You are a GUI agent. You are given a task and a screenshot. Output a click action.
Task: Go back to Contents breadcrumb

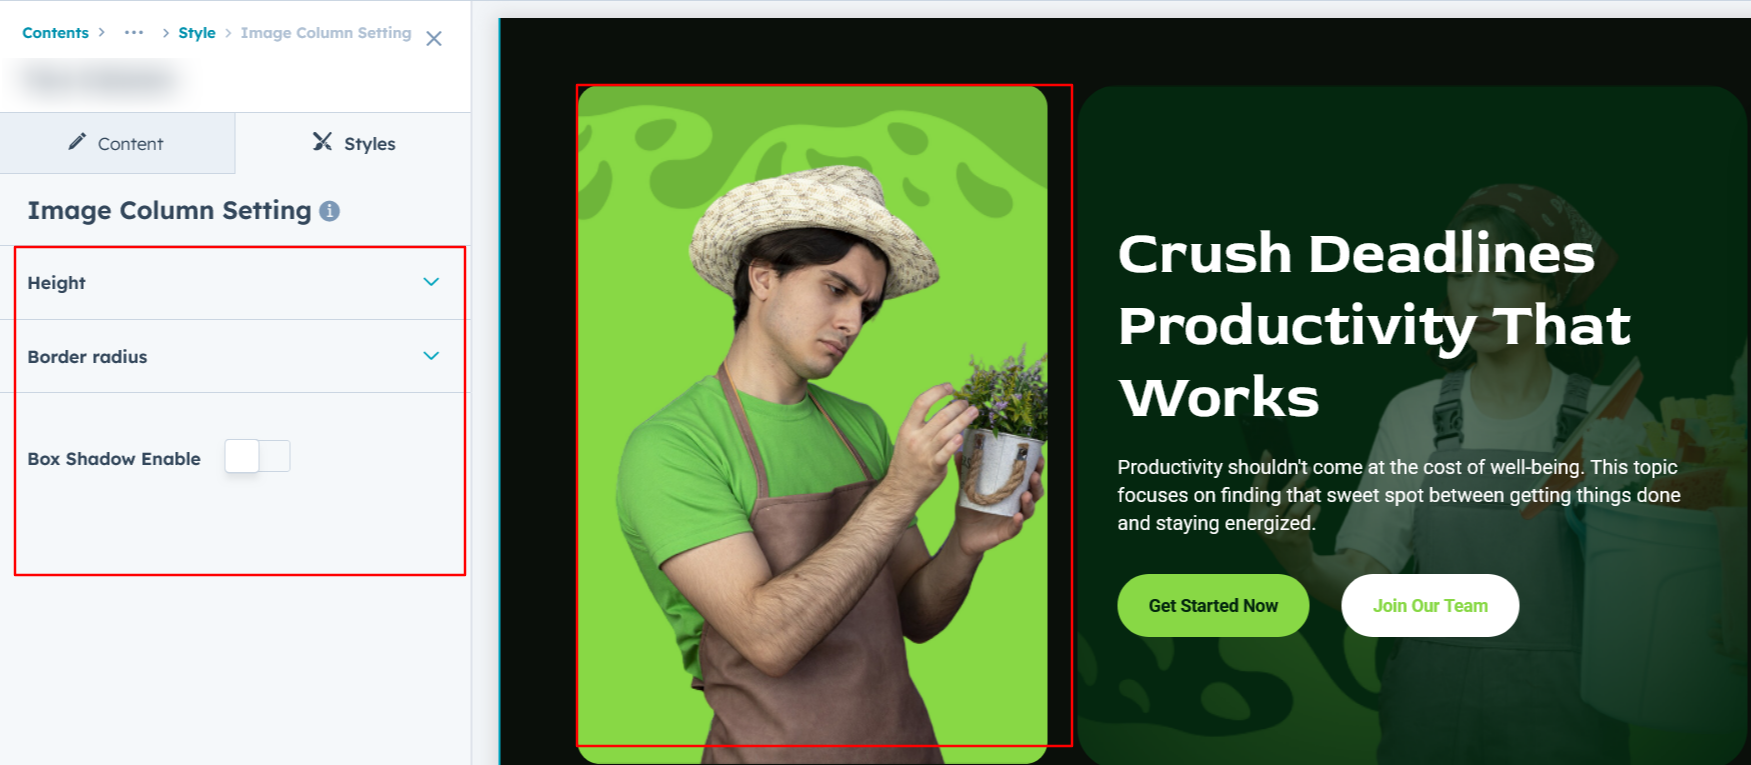pos(56,33)
